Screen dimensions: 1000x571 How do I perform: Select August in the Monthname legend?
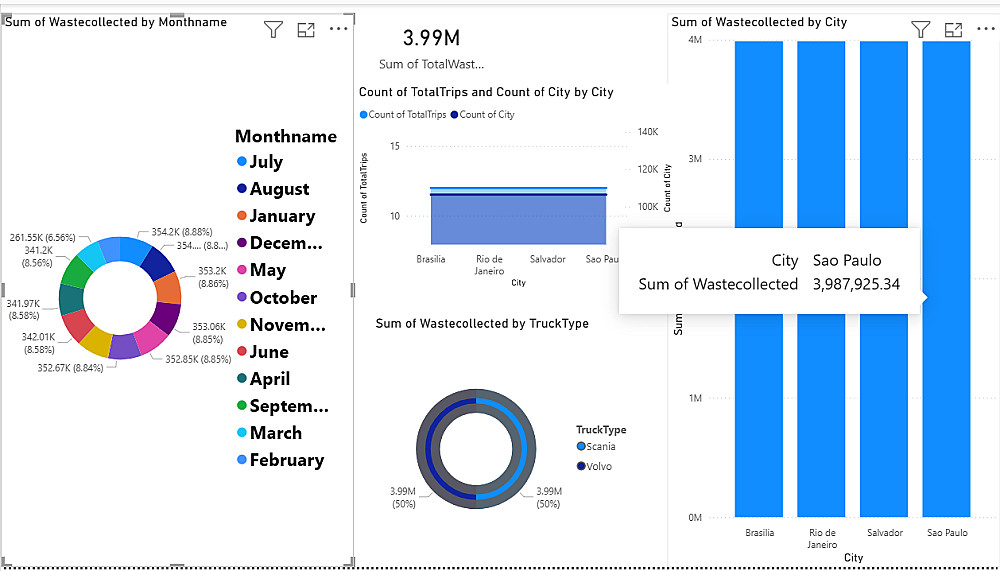pos(273,189)
